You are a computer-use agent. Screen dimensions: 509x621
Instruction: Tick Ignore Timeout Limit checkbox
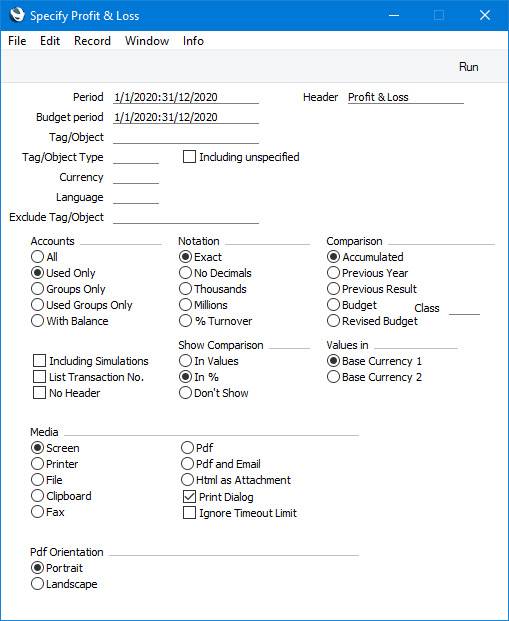pos(189,513)
